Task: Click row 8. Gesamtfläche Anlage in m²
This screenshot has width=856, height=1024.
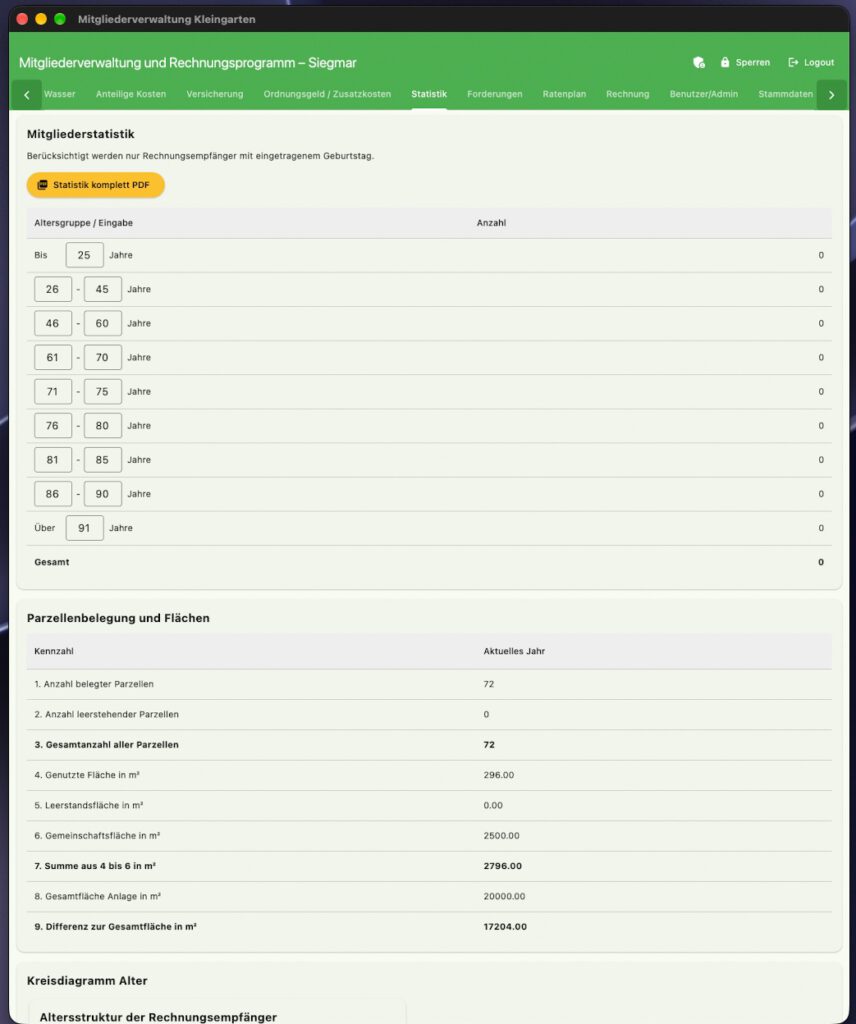Action: click(429, 897)
